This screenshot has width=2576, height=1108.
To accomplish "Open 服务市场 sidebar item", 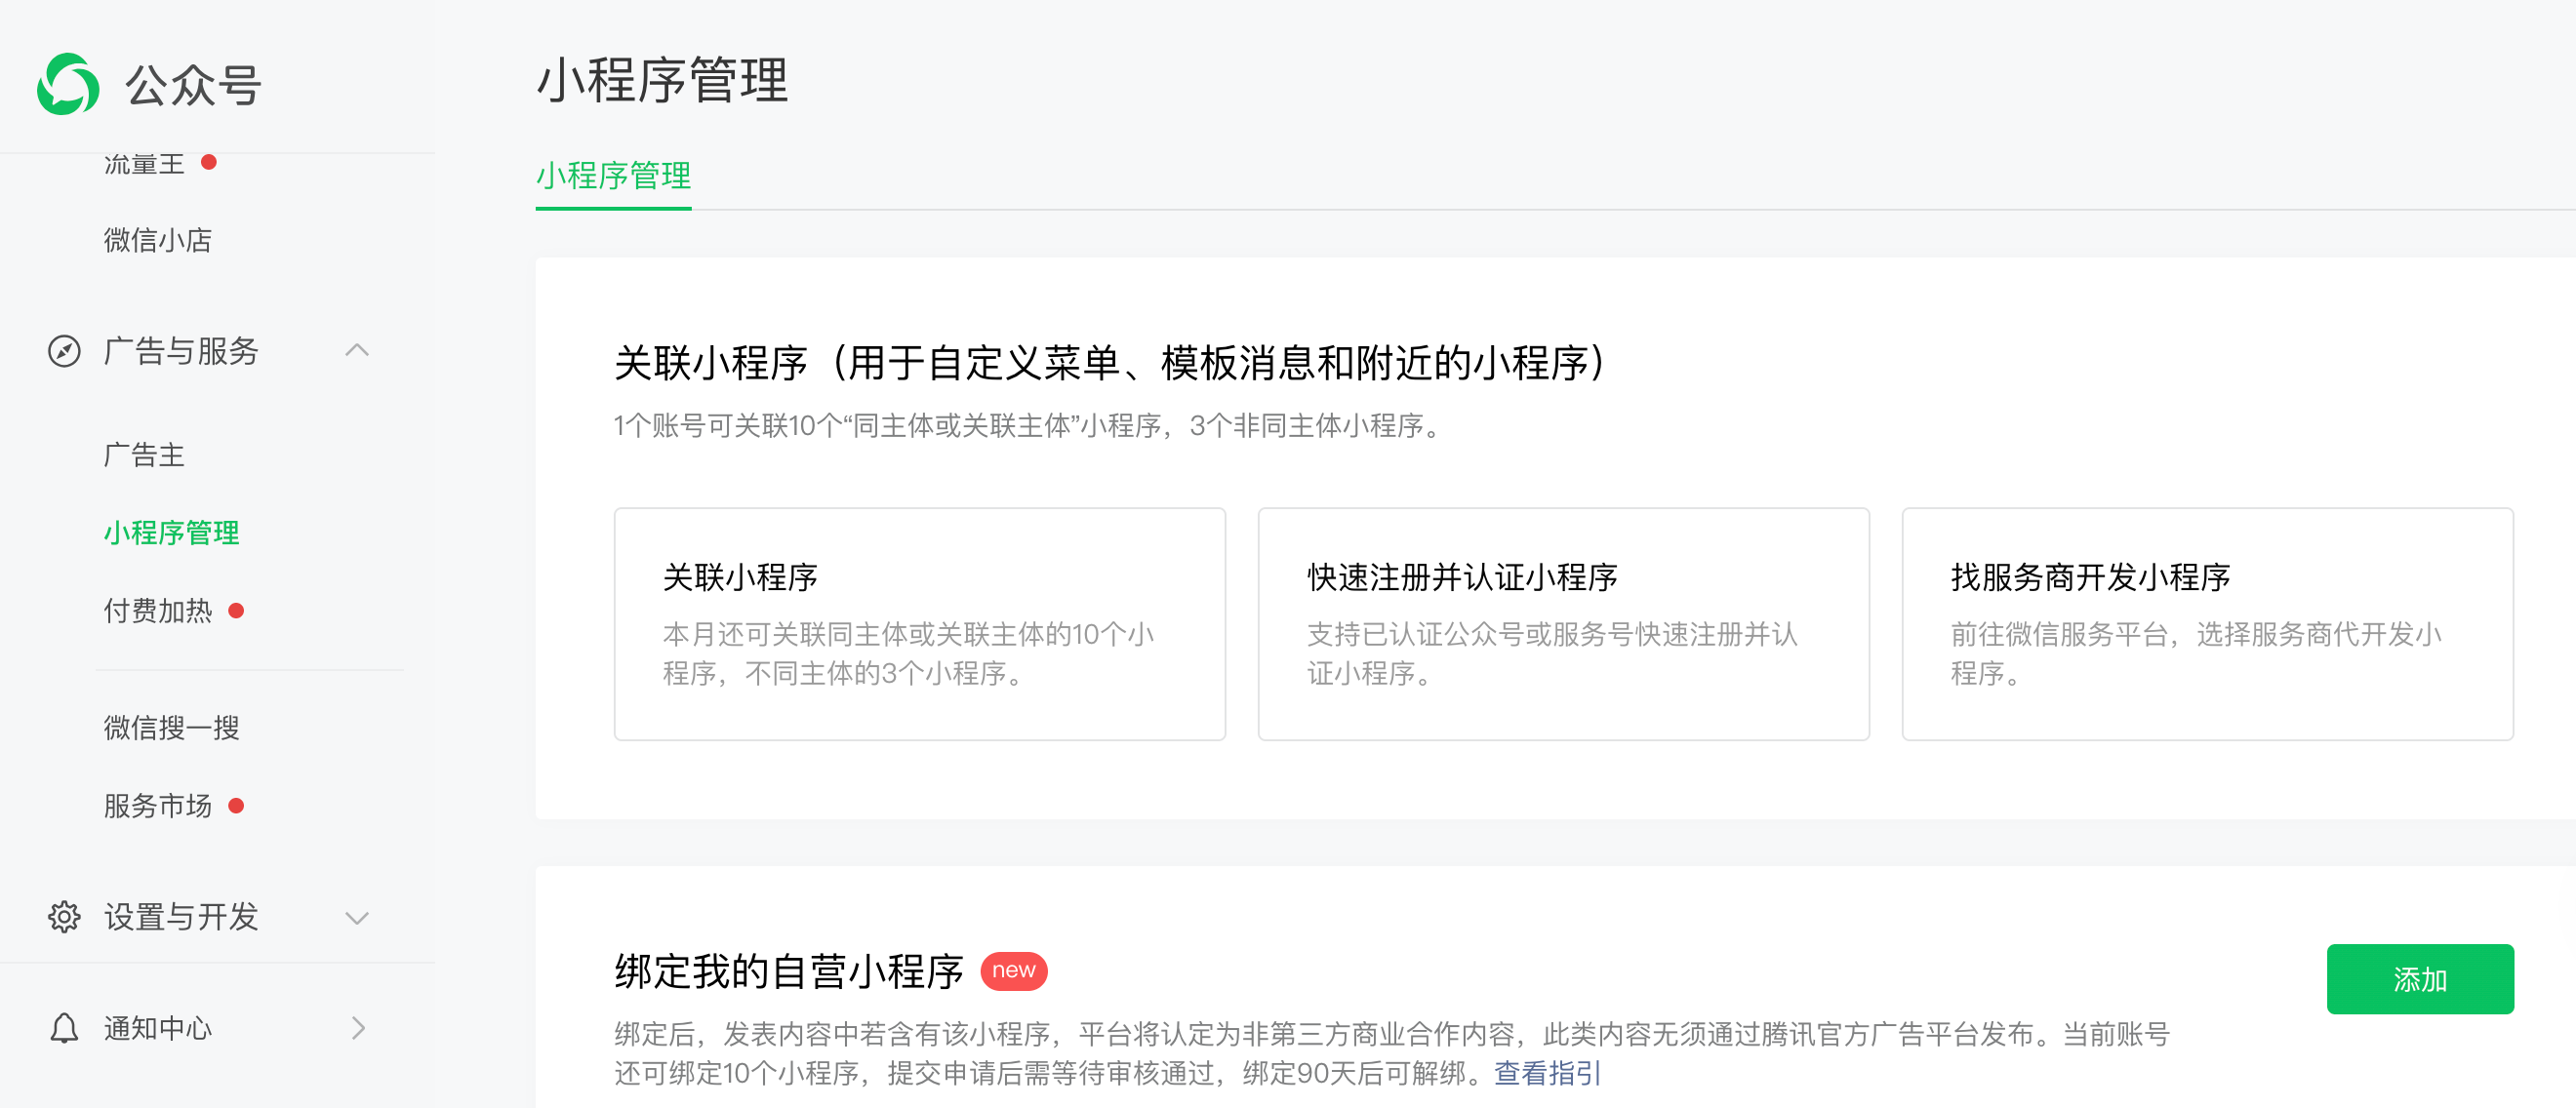I will tap(158, 806).
